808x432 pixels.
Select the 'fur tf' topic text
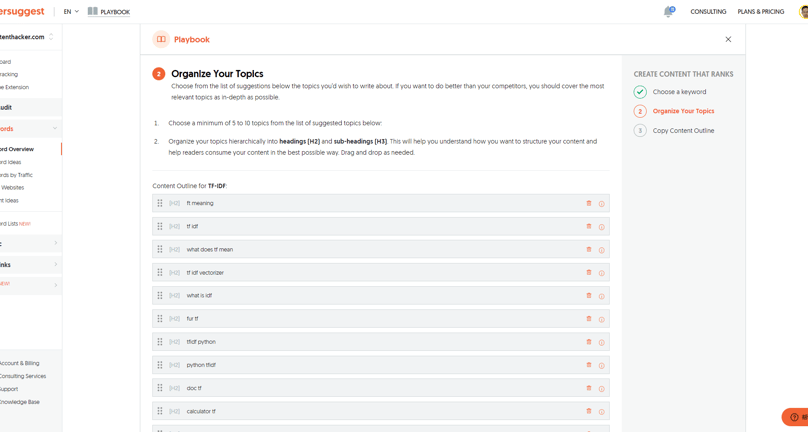click(x=192, y=319)
